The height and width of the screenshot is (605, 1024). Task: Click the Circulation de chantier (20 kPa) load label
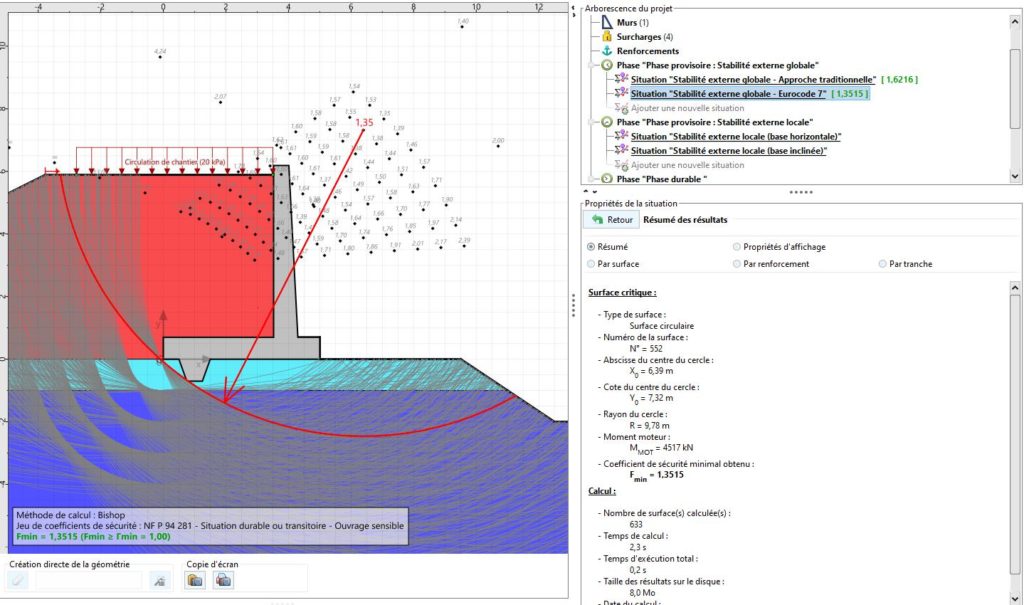coord(175,161)
